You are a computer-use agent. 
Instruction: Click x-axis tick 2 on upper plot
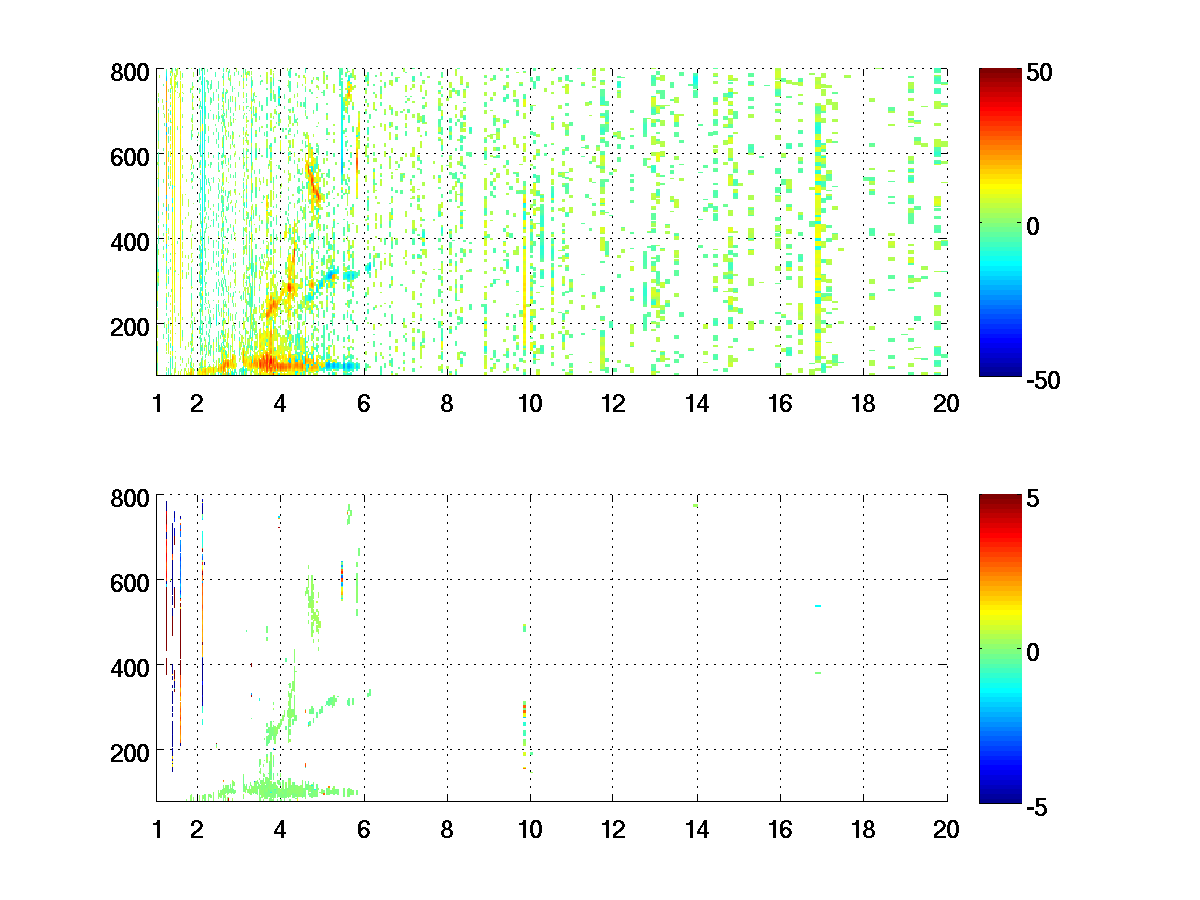tap(198, 404)
